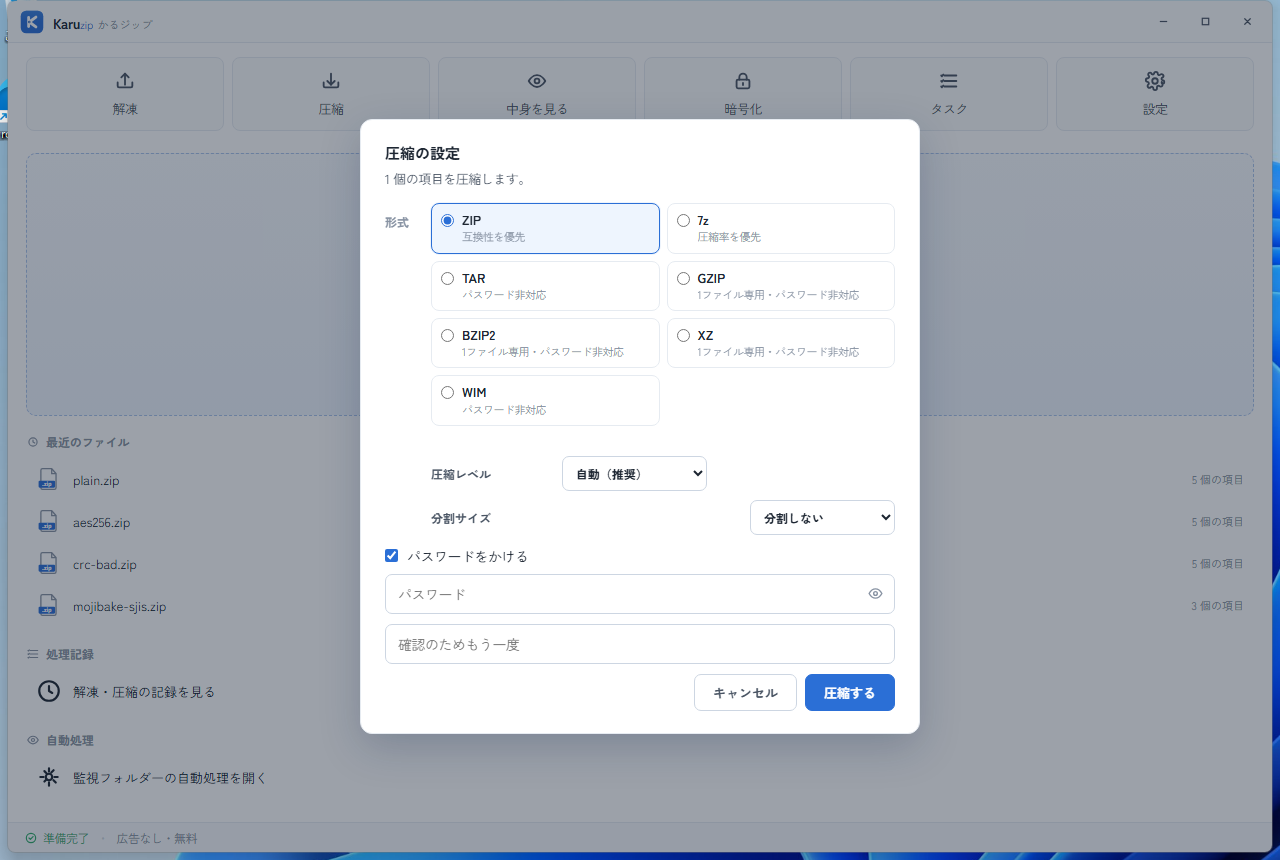
Task: Open the 圧縮レベル dropdown
Action: click(634, 474)
